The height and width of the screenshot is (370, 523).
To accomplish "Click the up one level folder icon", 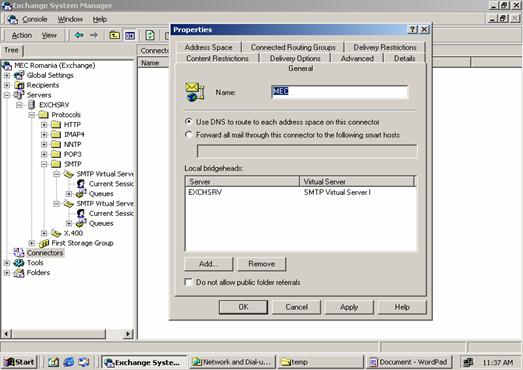I will [x=115, y=35].
